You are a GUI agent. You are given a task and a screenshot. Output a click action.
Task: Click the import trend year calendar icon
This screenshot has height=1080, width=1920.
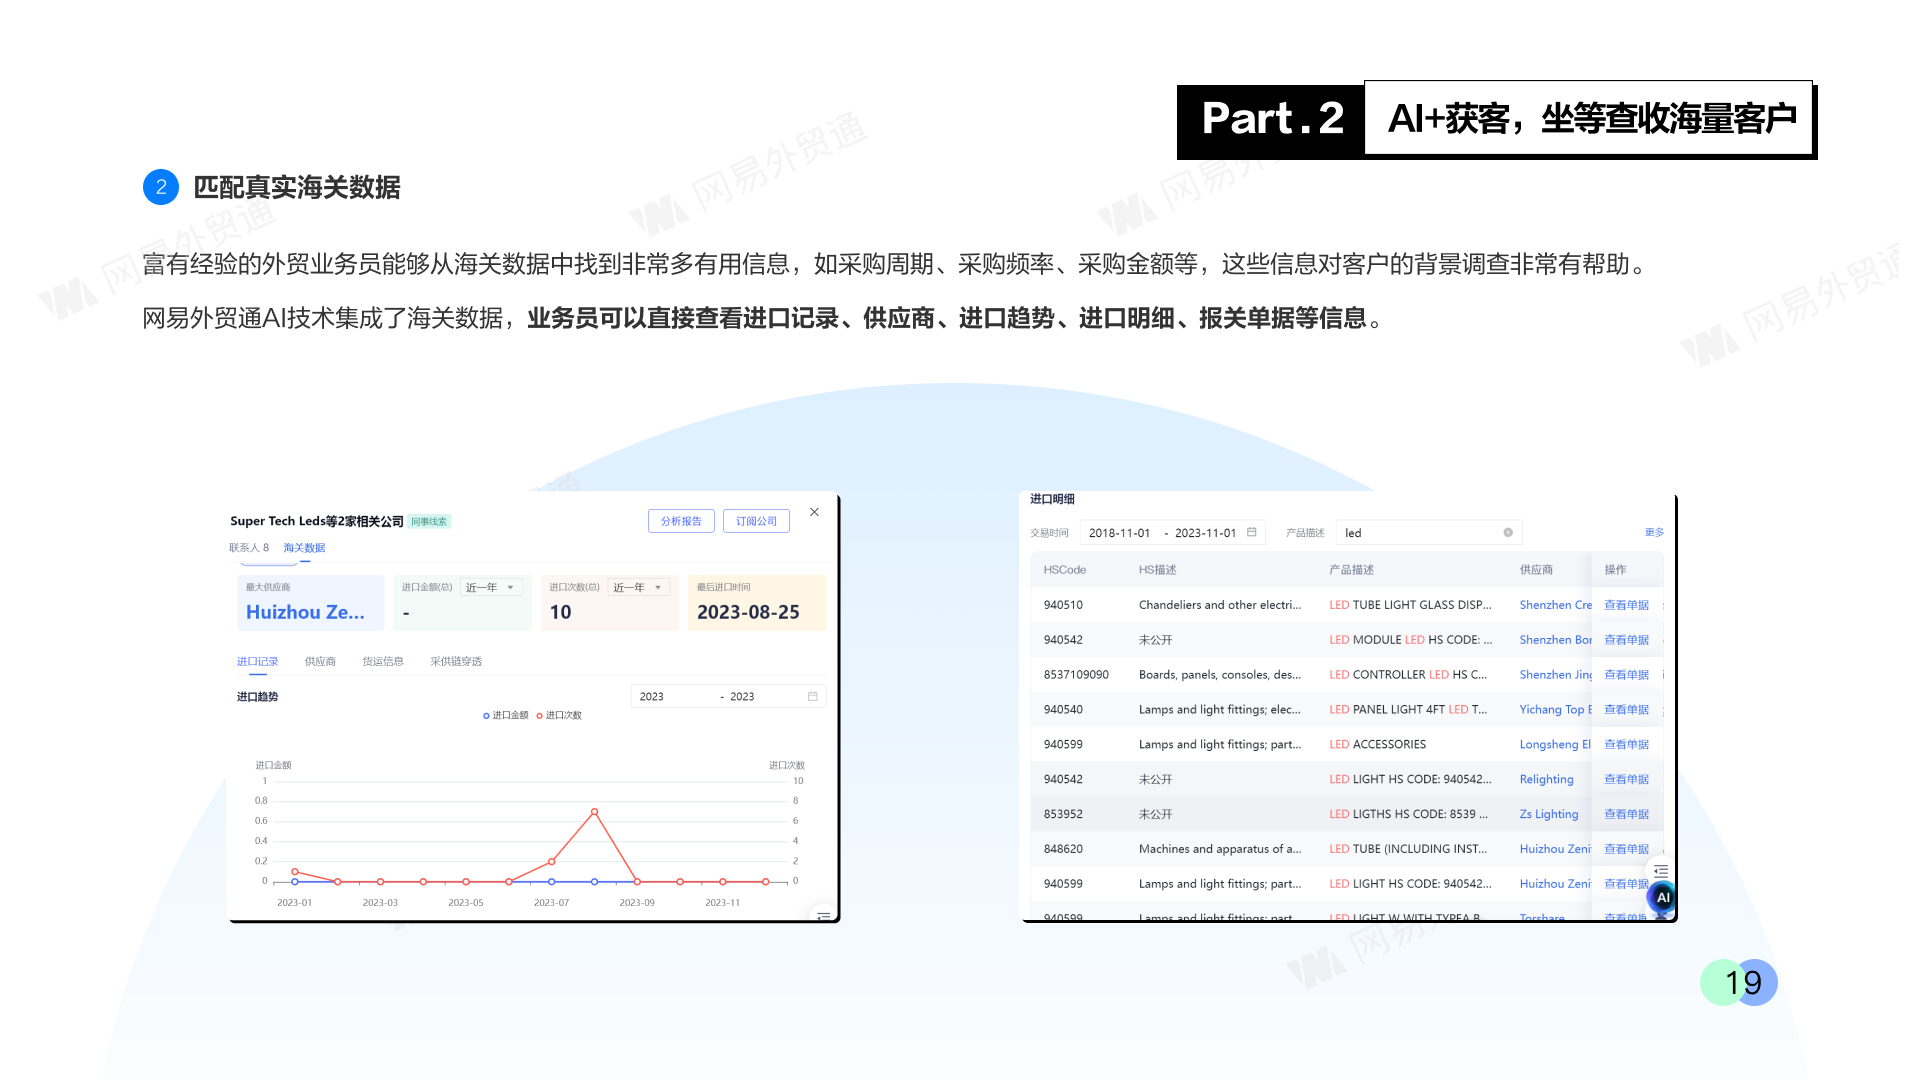pyautogui.click(x=812, y=697)
